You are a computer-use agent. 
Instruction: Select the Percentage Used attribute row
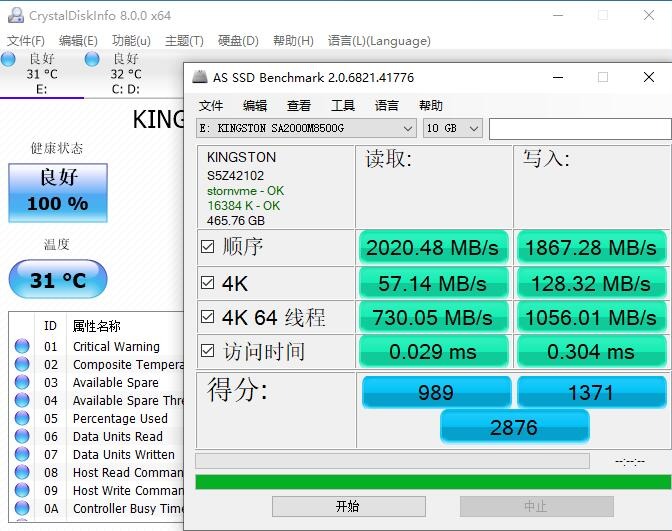[96, 418]
